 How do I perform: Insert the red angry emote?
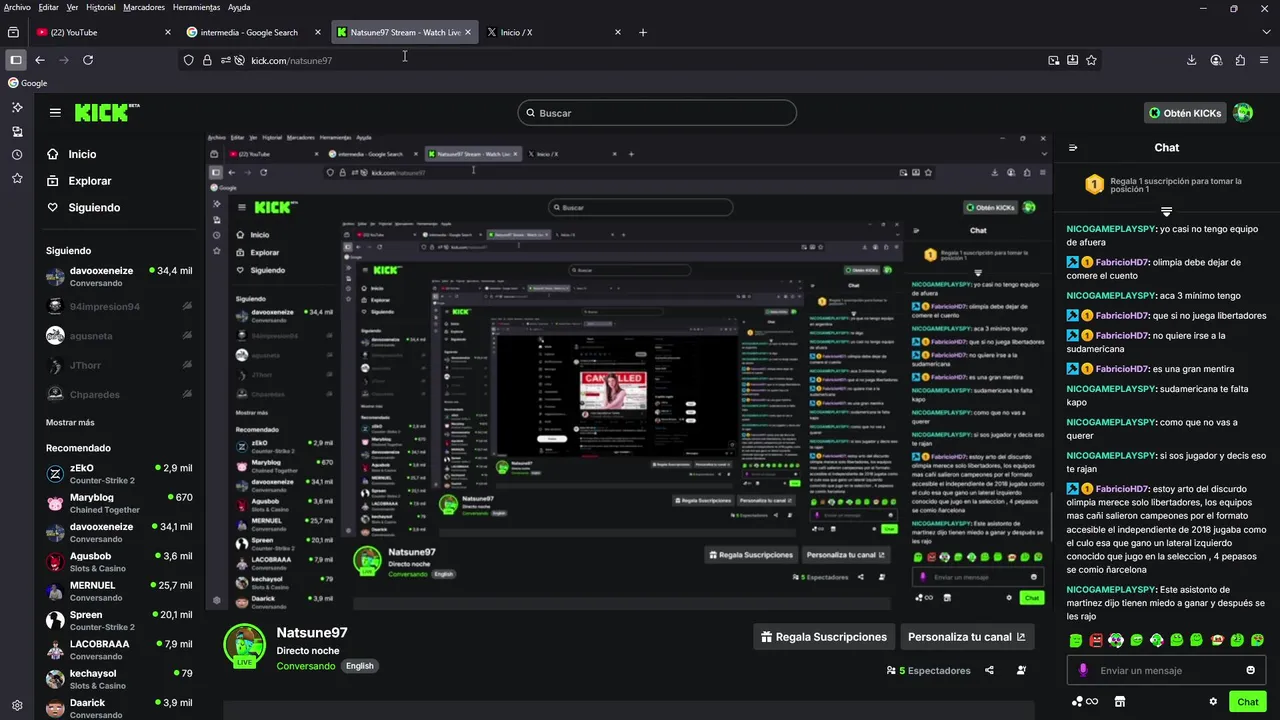point(1096,640)
